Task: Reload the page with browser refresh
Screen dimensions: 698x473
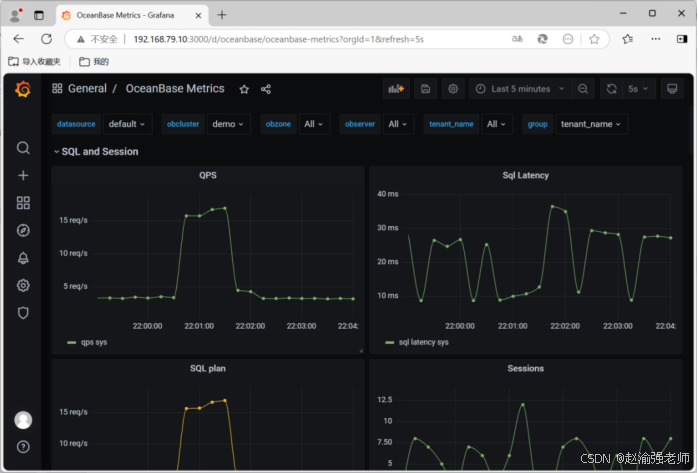Action: [x=46, y=39]
